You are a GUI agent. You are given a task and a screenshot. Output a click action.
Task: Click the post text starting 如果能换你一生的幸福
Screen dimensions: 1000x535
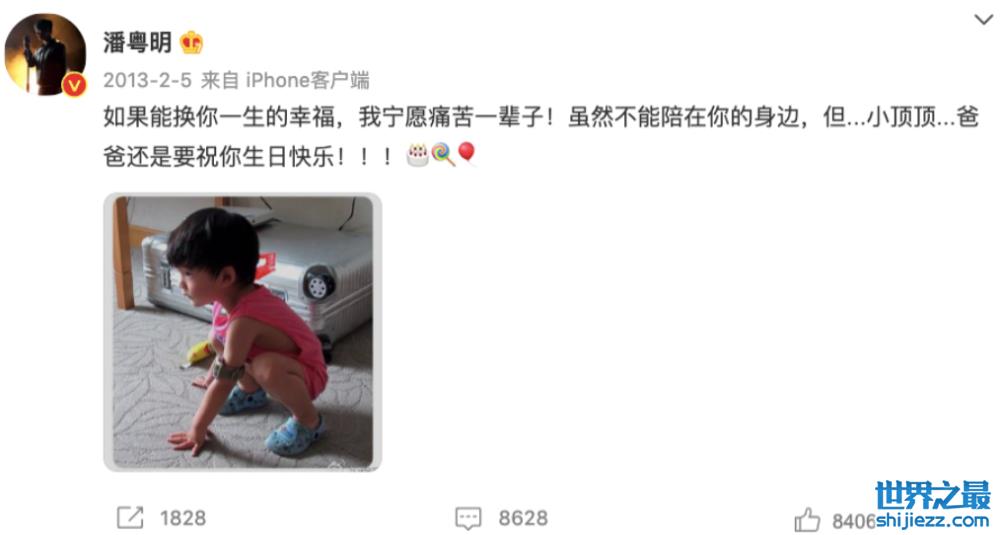pyautogui.click(x=541, y=136)
